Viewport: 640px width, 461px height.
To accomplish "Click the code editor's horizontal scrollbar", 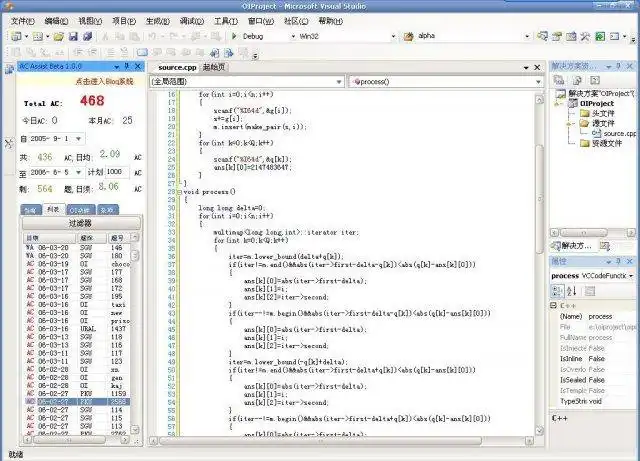I will pyautogui.click(x=341, y=441).
